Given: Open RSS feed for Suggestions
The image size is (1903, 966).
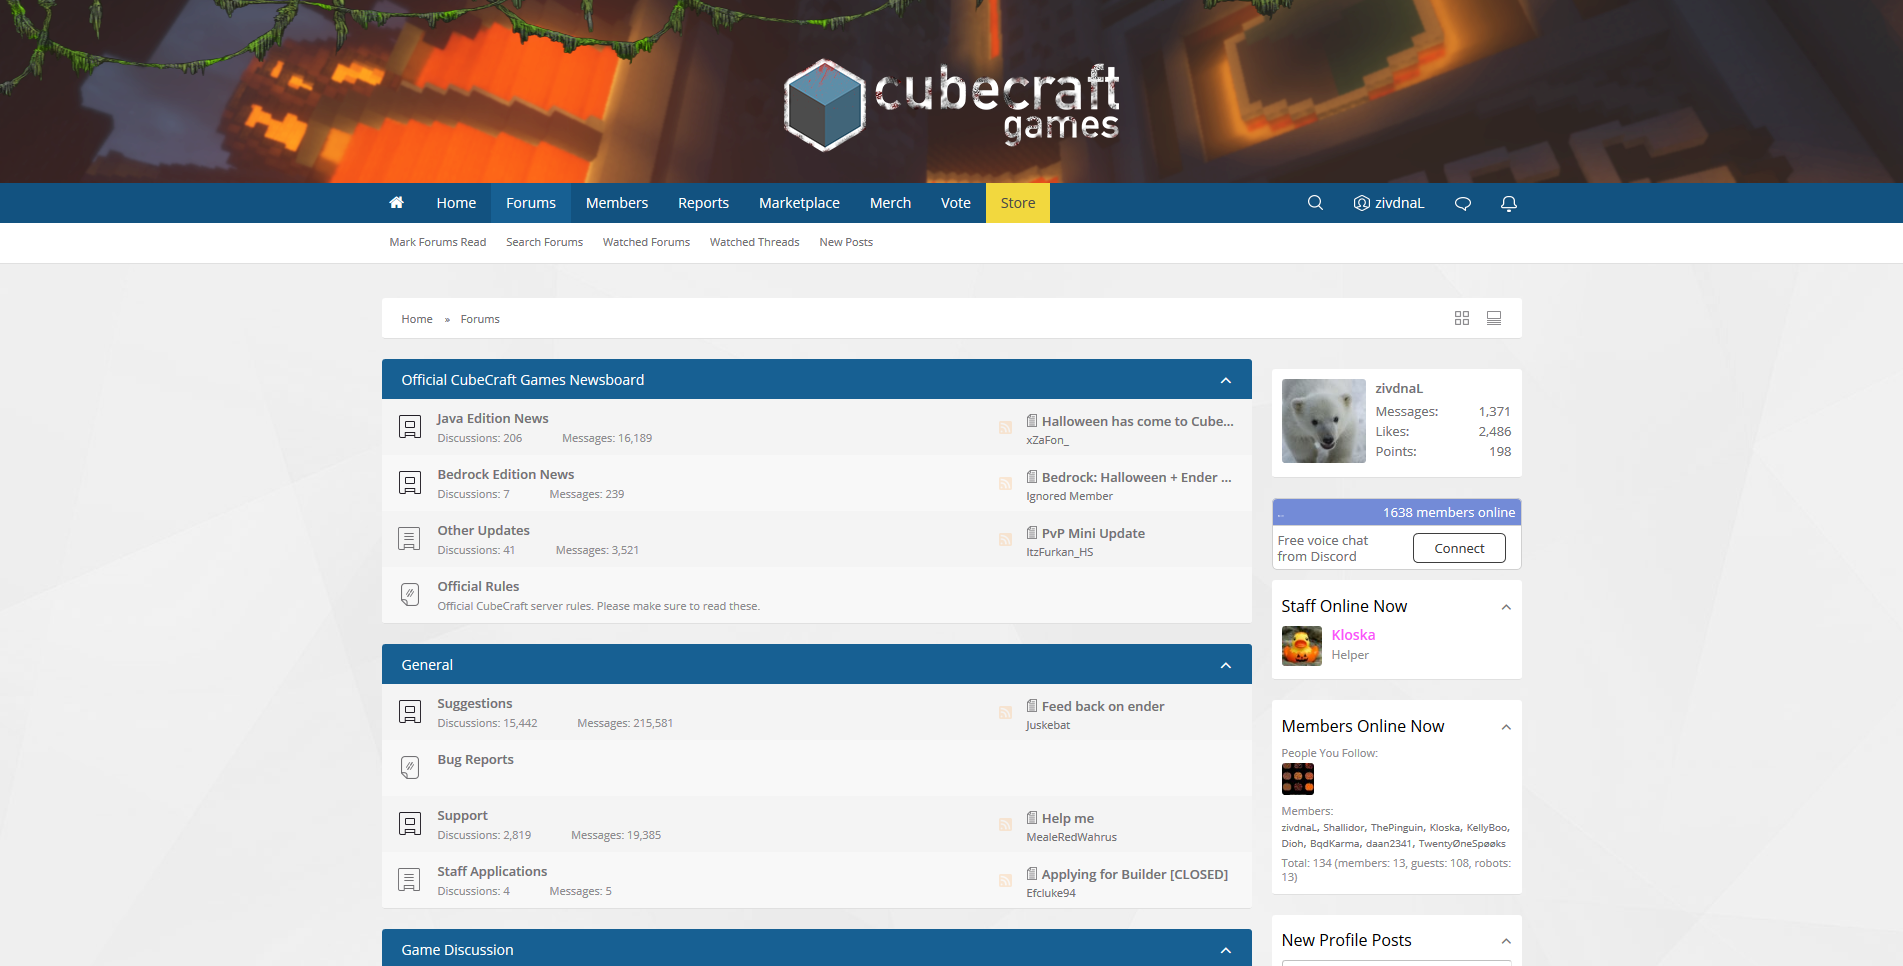Looking at the screenshot, I should [x=1005, y=713].
